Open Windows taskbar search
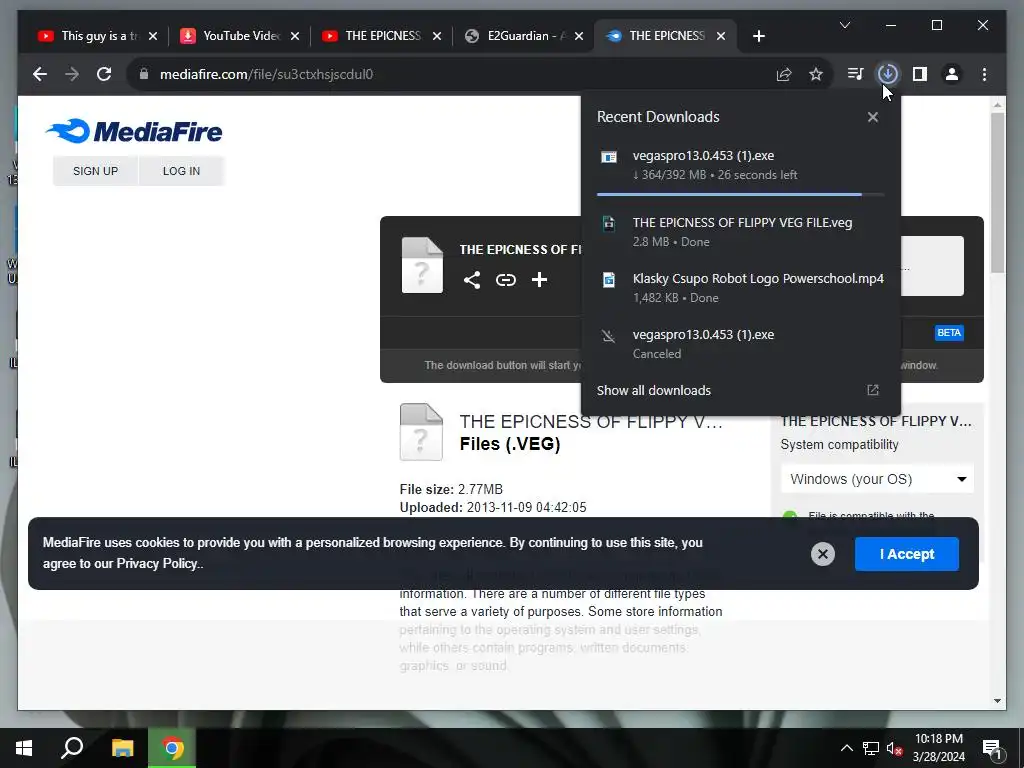This screenshot has height=768, width=1024. click(x=72, y=748)
